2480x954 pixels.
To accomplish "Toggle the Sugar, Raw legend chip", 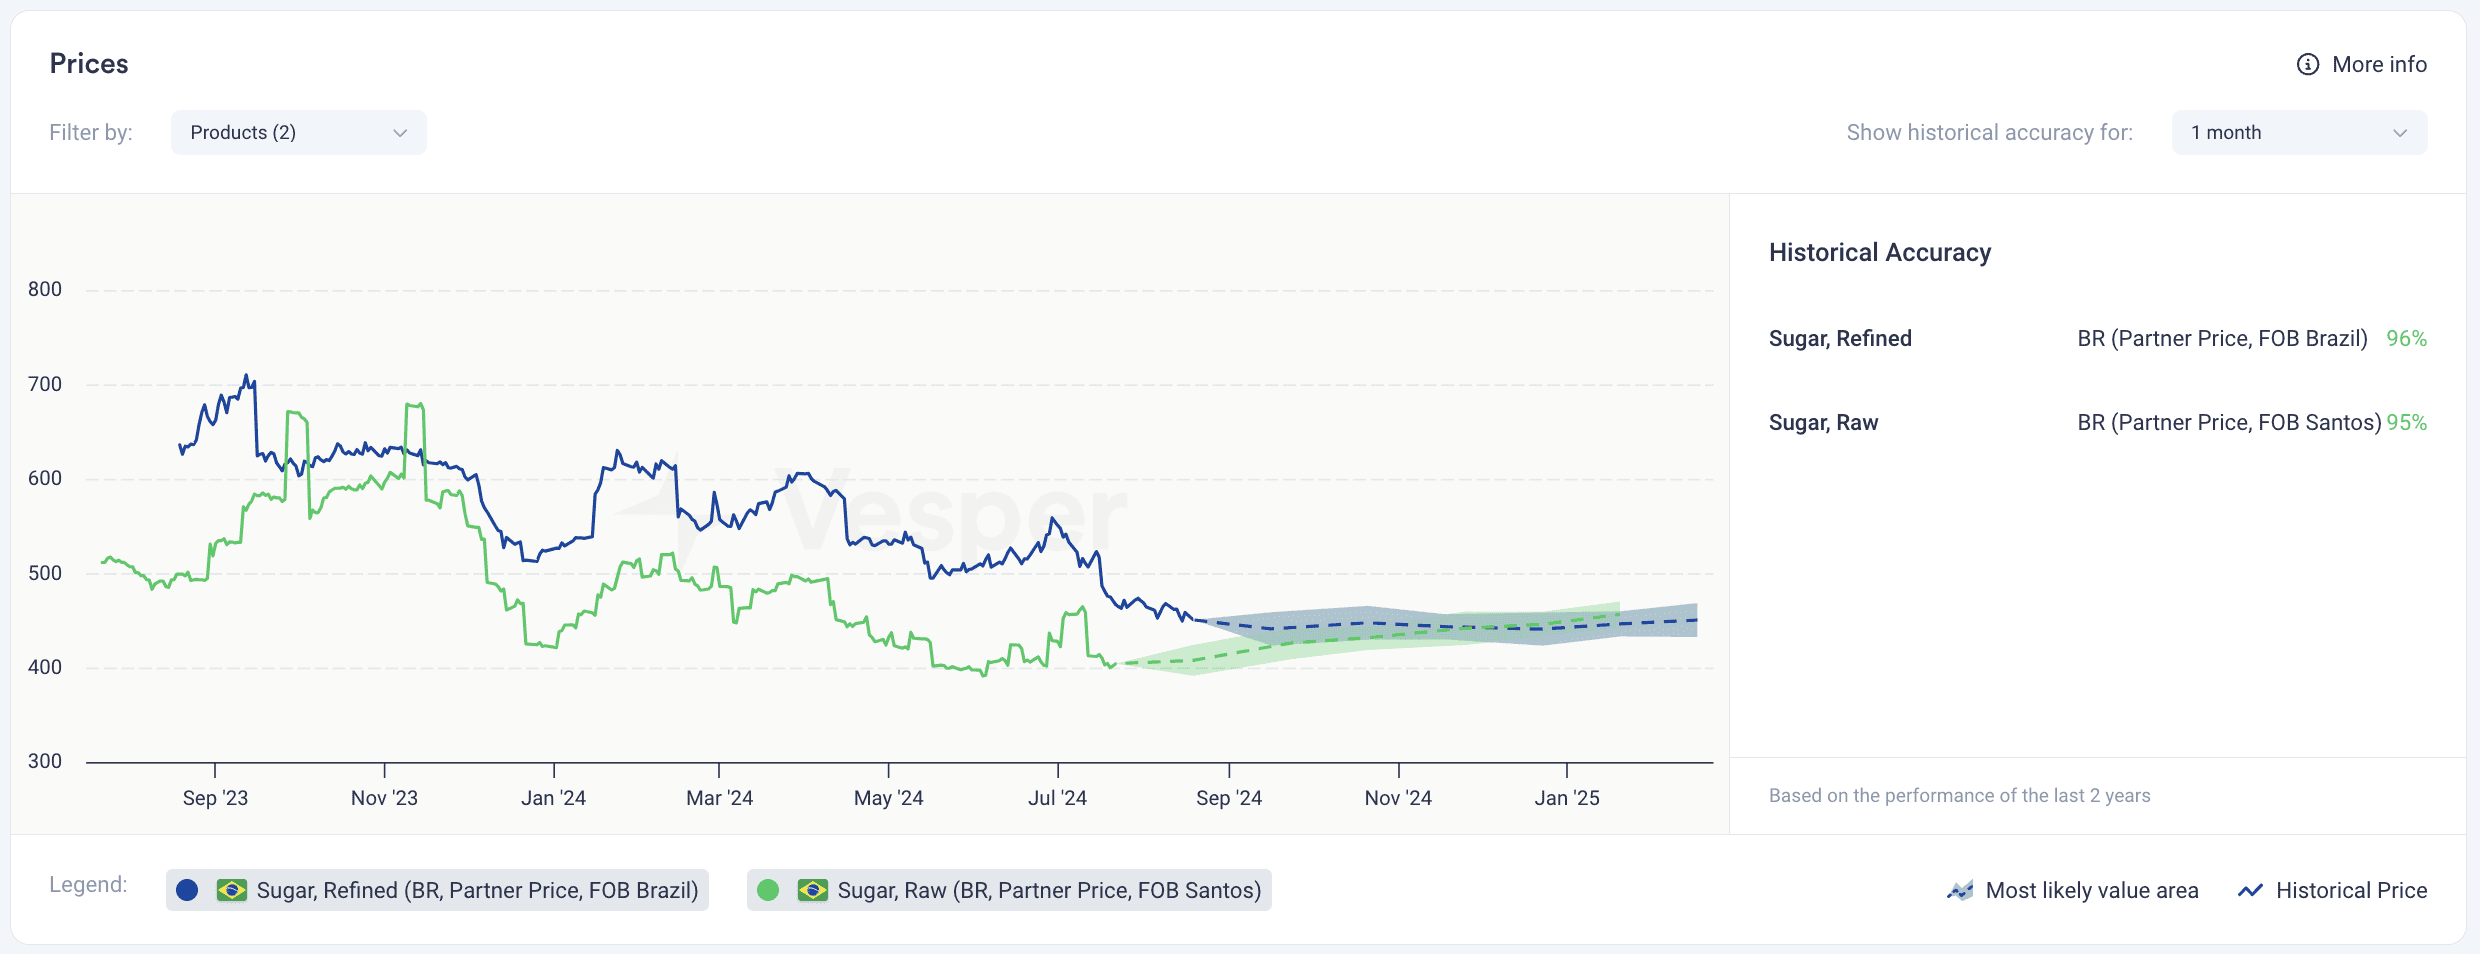I will pos(1009,890).
